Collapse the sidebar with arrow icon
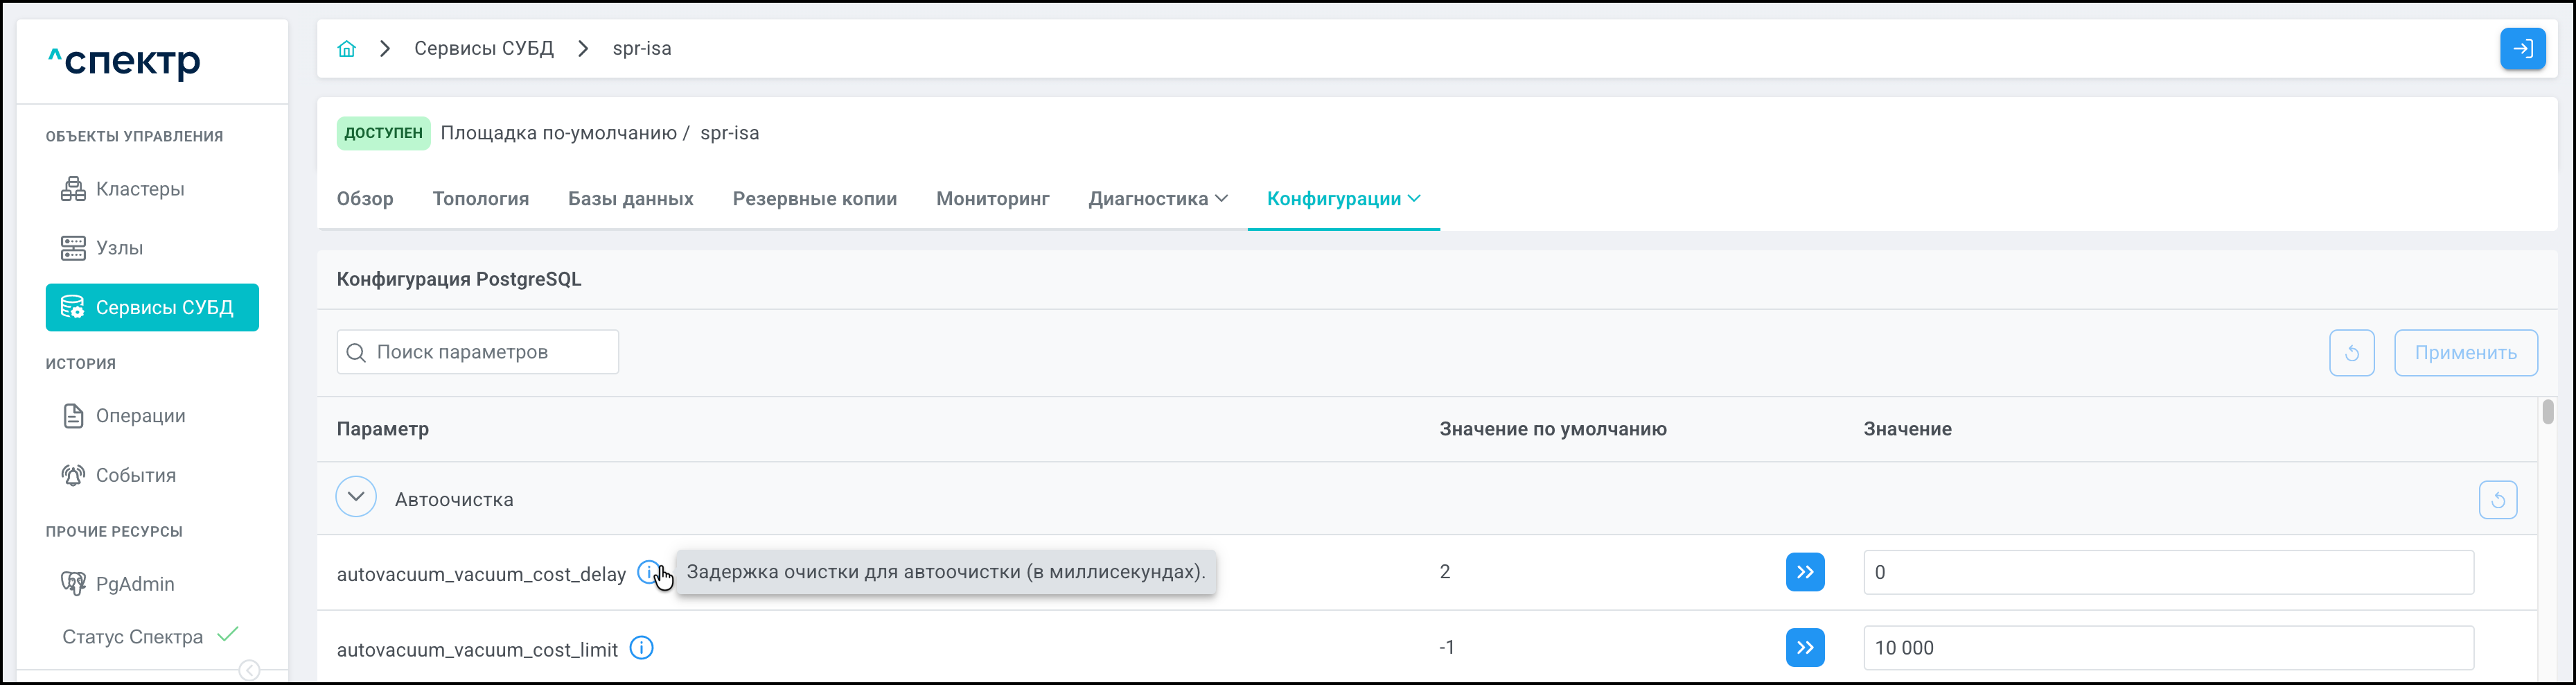Image resolution: width=2576 pixels, height=685 pixels. (x=250, y=670)
